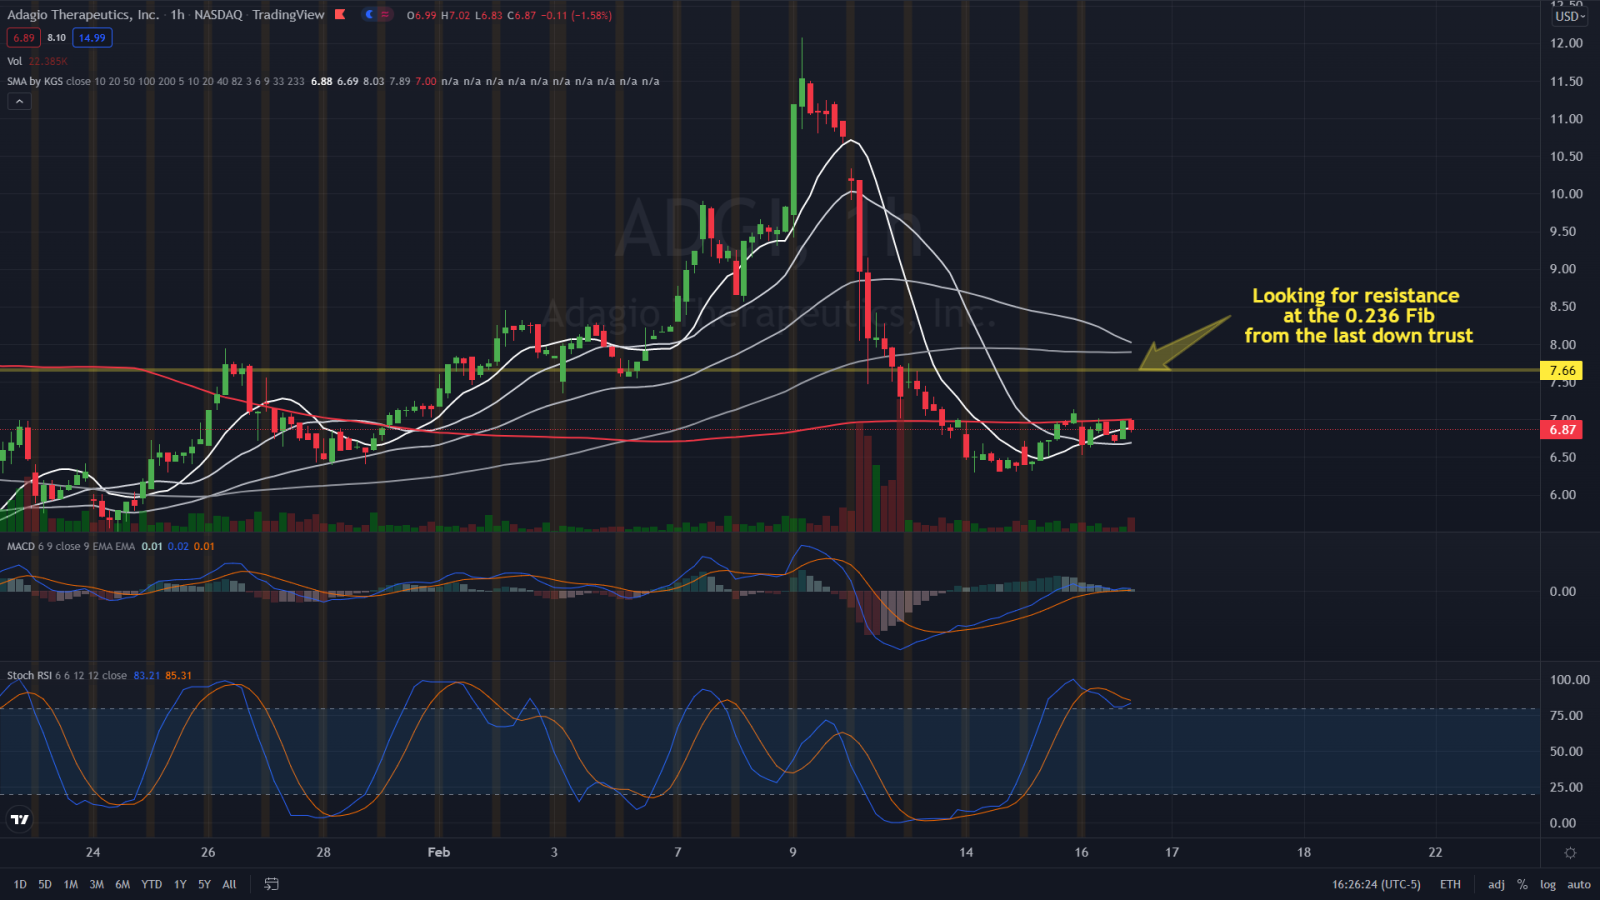Click the 6.87 red last price label
The image size is (1600, 900).
1562,429
